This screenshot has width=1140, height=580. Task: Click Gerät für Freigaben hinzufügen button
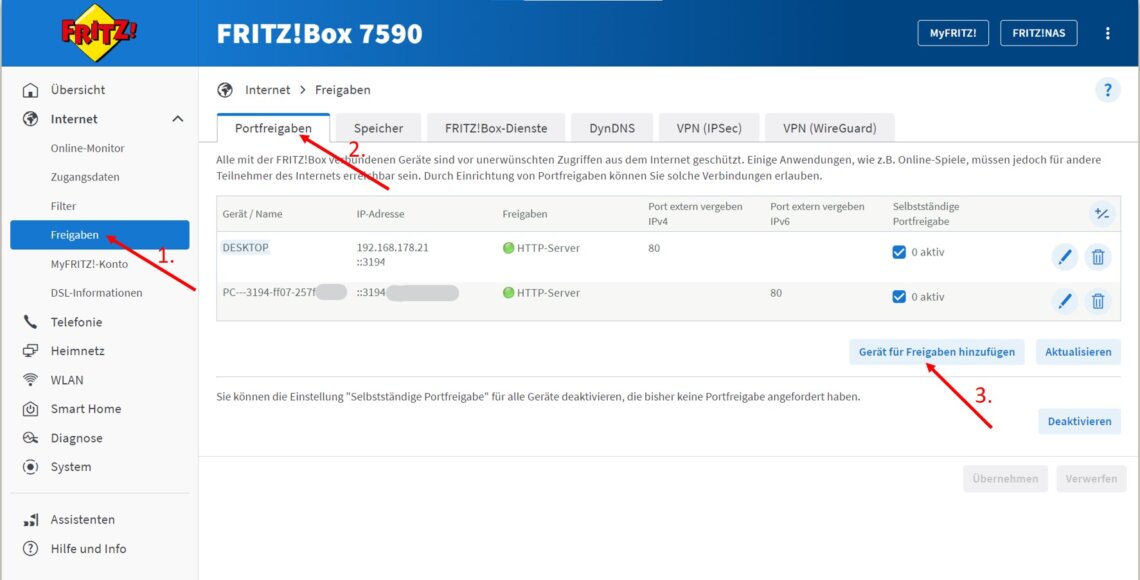pos(936,352)
